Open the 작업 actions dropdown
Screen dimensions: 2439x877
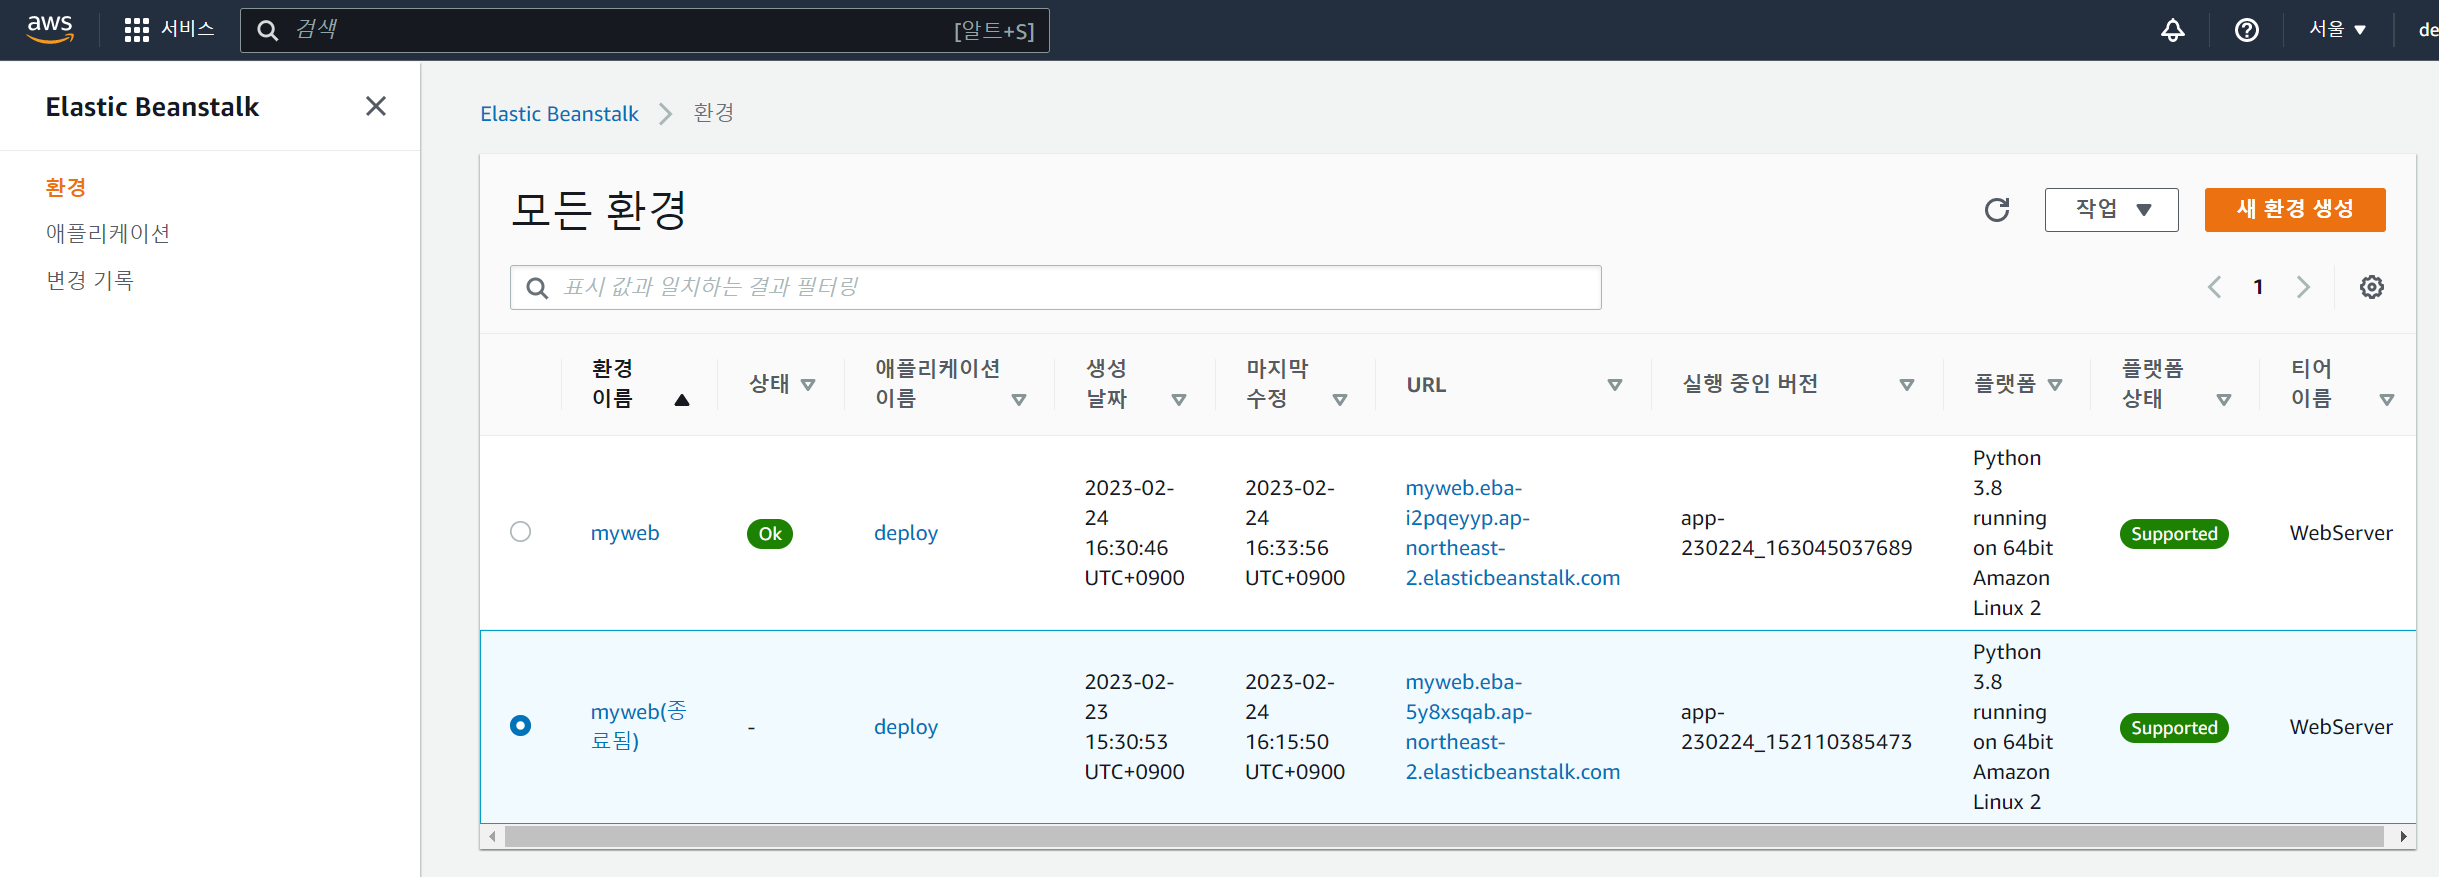pos(2111,210)
